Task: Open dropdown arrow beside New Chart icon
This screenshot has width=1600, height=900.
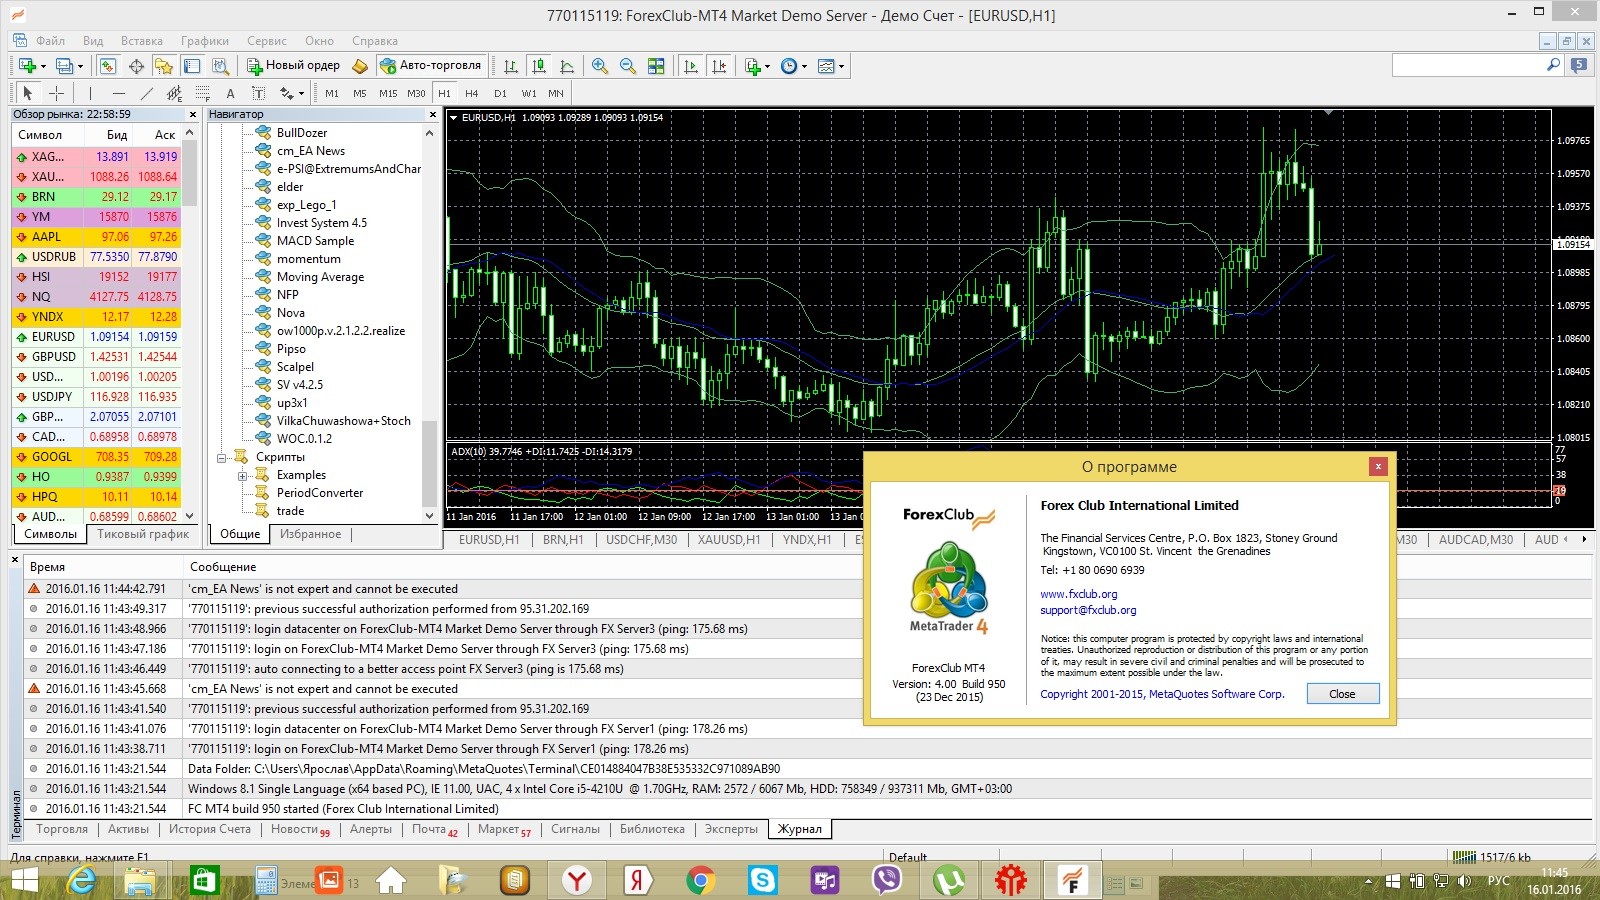Action: 43,67
